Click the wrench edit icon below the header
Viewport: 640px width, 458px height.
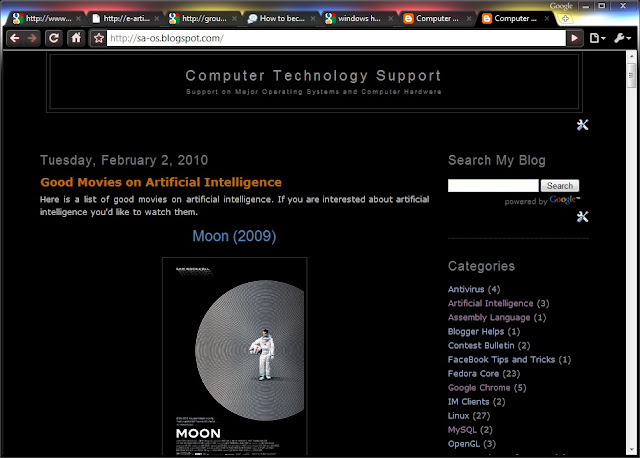582,125
